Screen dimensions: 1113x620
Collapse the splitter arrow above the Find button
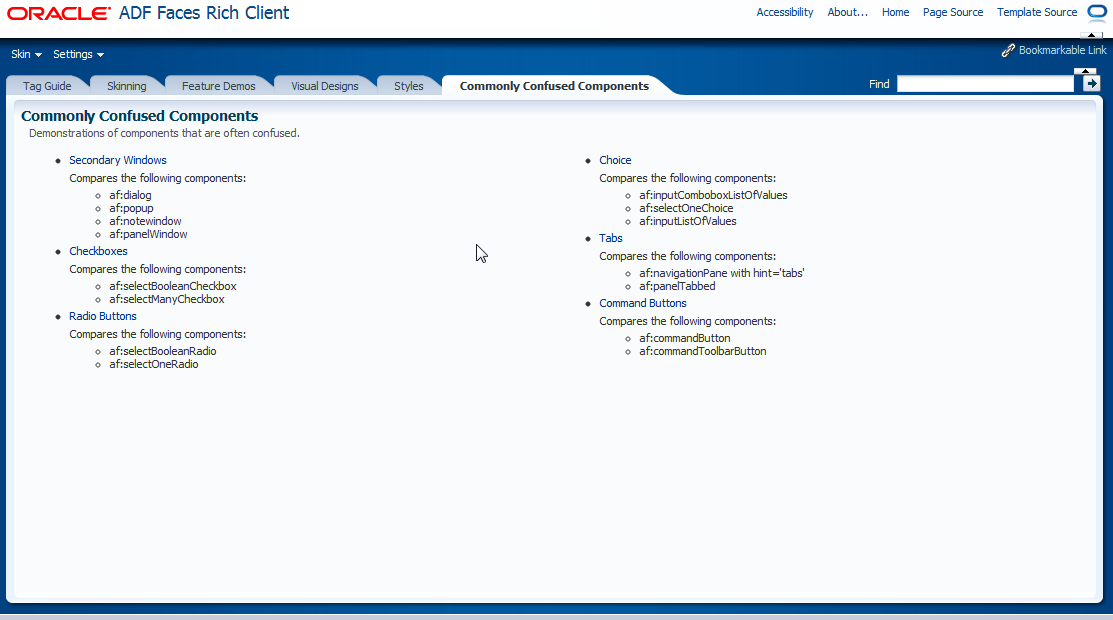[1085, 71]
